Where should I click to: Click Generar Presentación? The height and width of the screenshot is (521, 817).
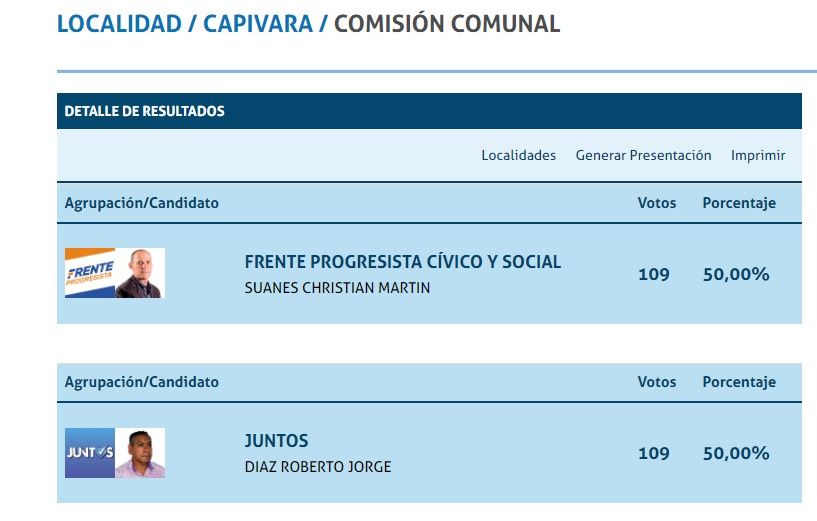point(643,155)
